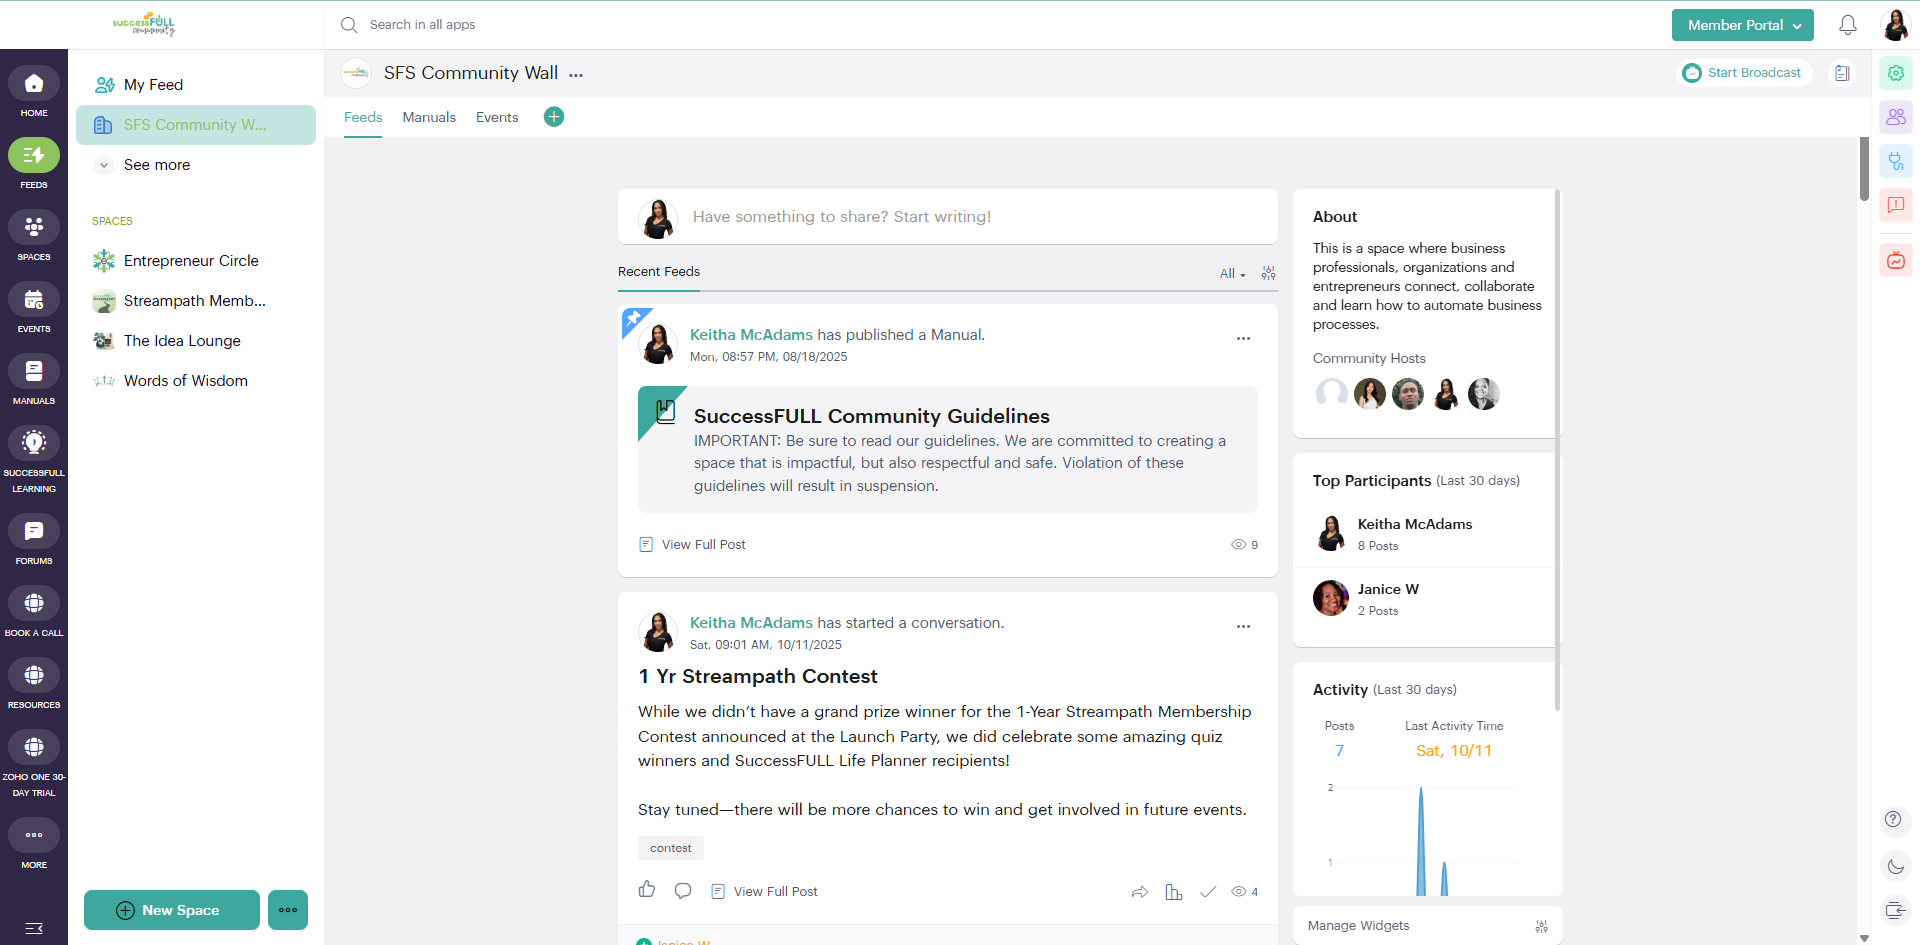Screen dimensions: 1920x945
Task: Open the Forums app in sidebar
Action: pyautogui.click(x=34, y=540)
